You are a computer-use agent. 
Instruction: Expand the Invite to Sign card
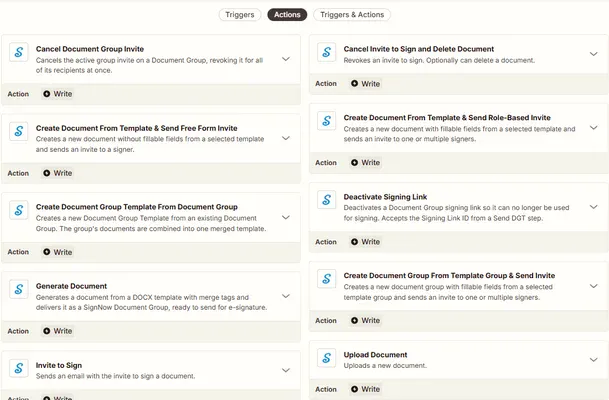click(x=286, y=370)
